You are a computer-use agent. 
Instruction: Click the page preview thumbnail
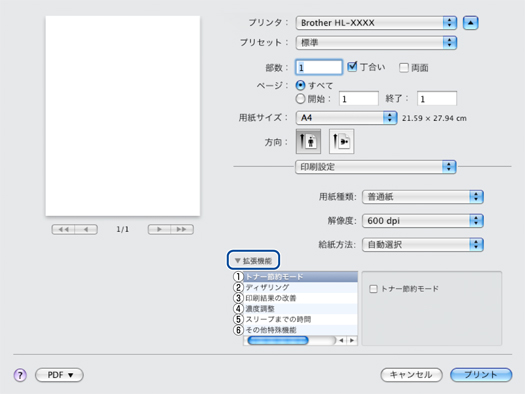coord(123,116)
